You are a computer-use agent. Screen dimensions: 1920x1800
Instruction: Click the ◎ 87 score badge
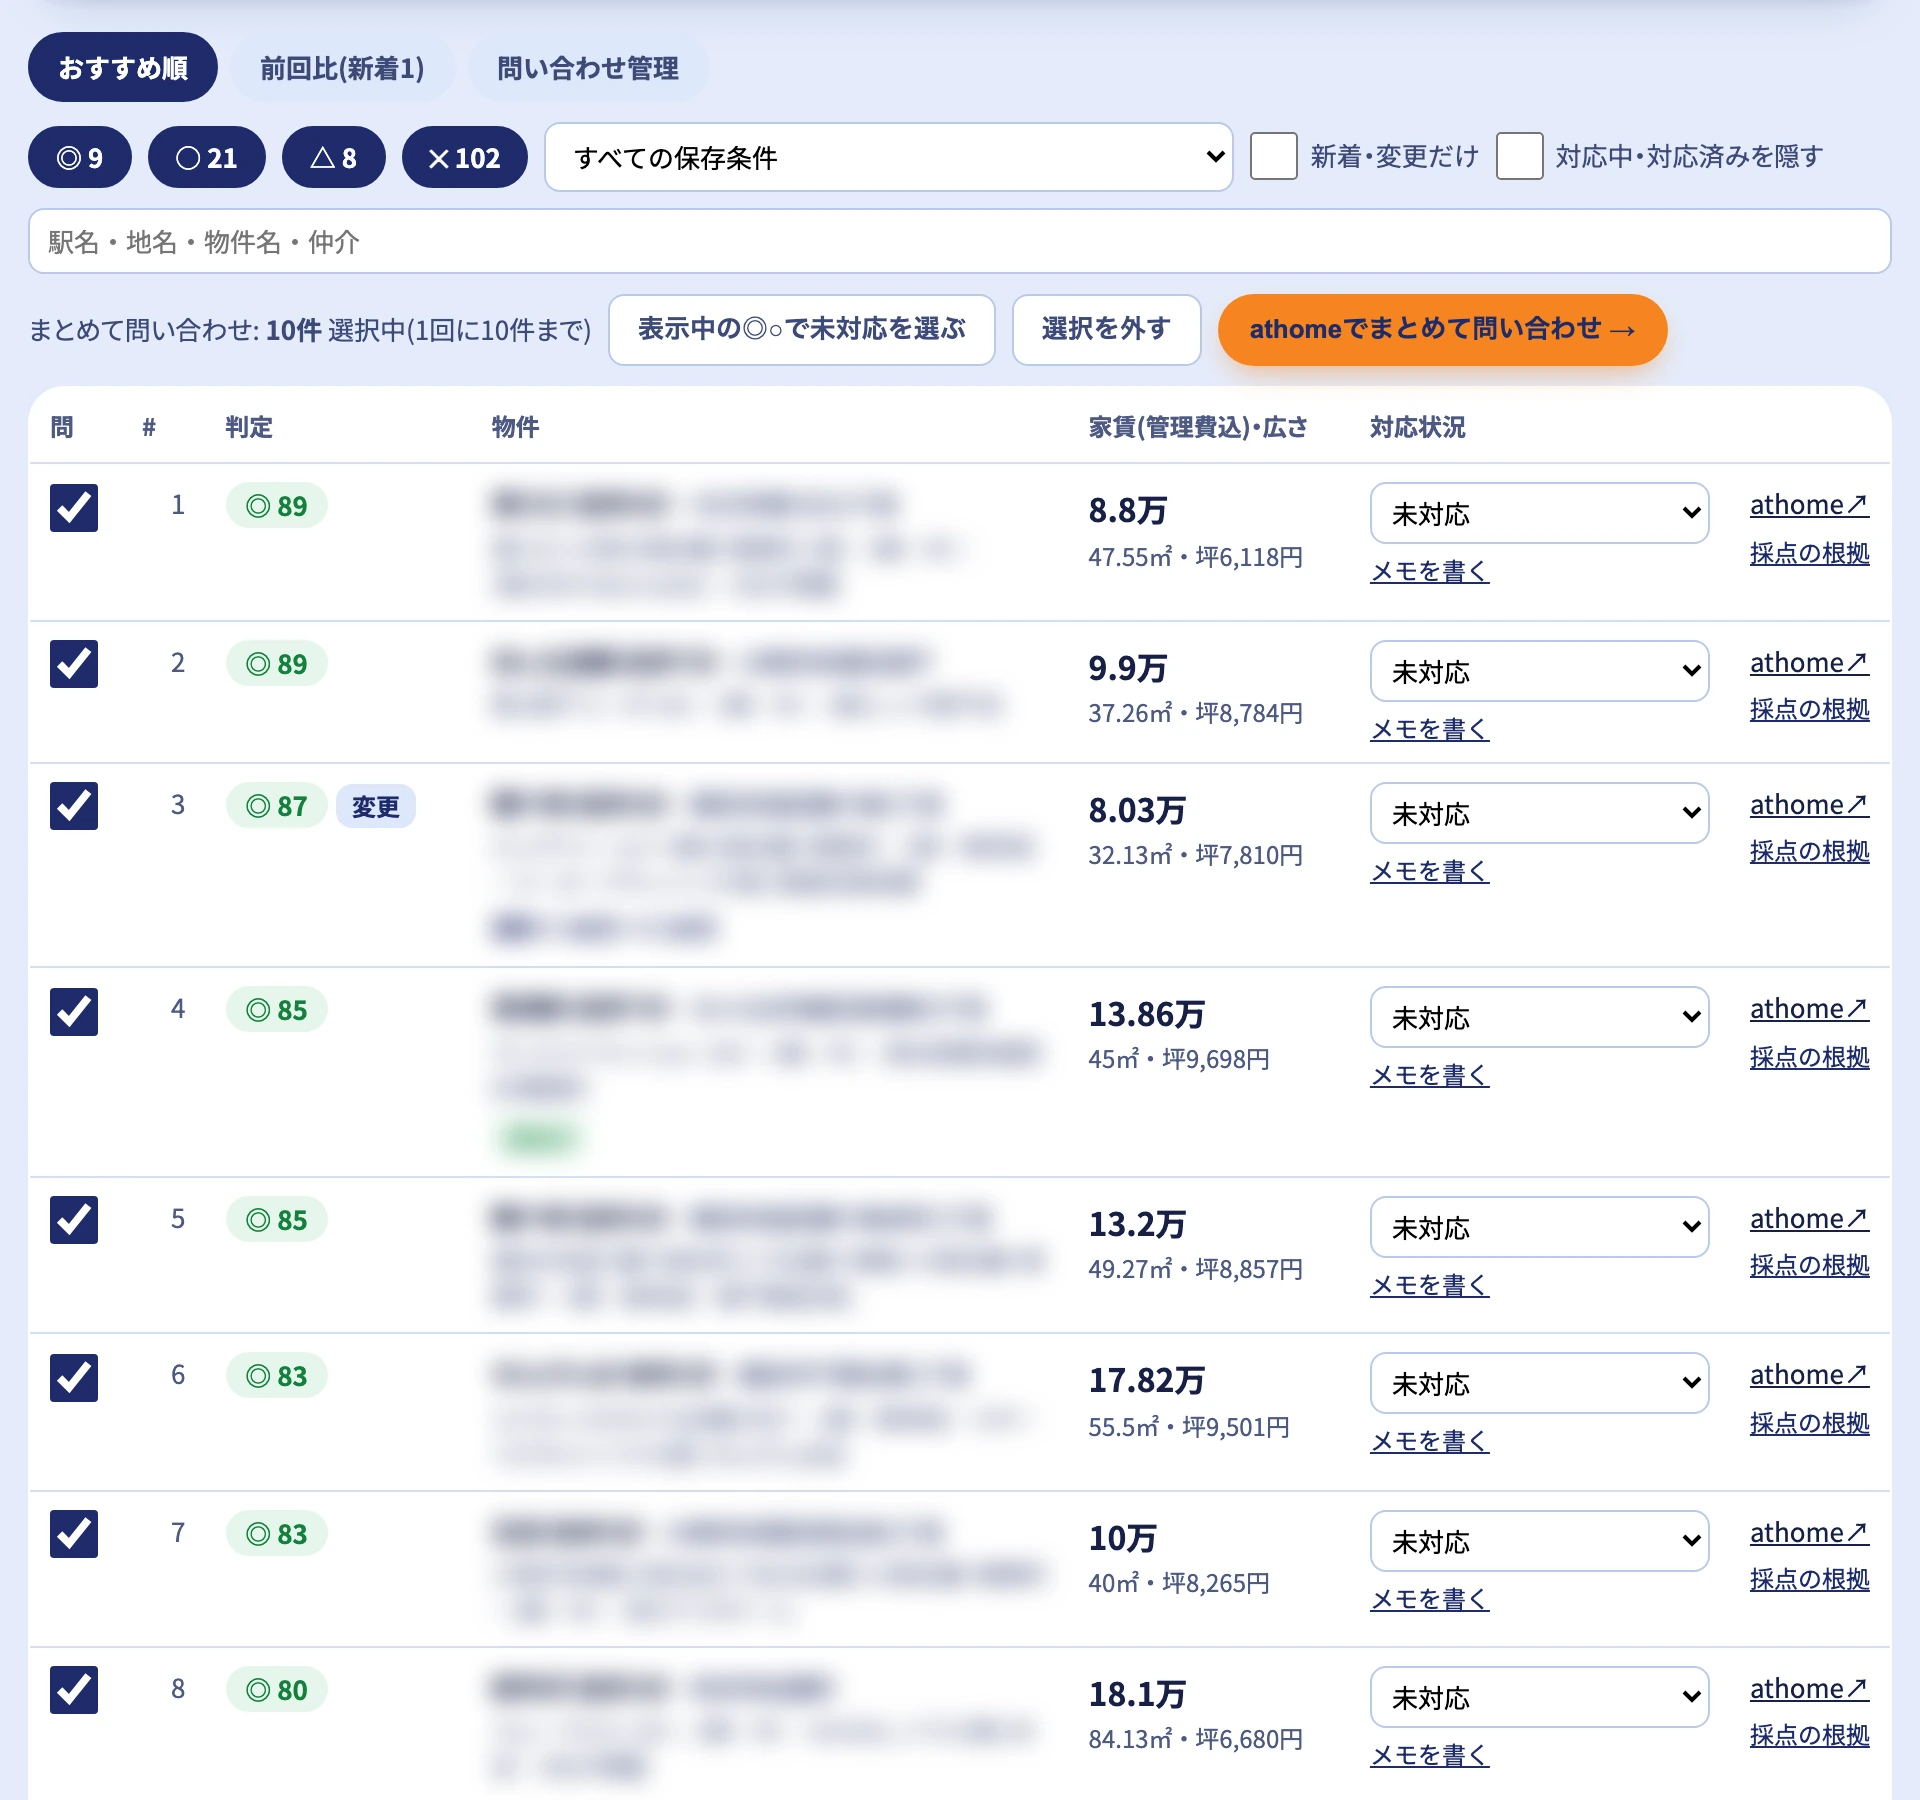click(277, 806)
